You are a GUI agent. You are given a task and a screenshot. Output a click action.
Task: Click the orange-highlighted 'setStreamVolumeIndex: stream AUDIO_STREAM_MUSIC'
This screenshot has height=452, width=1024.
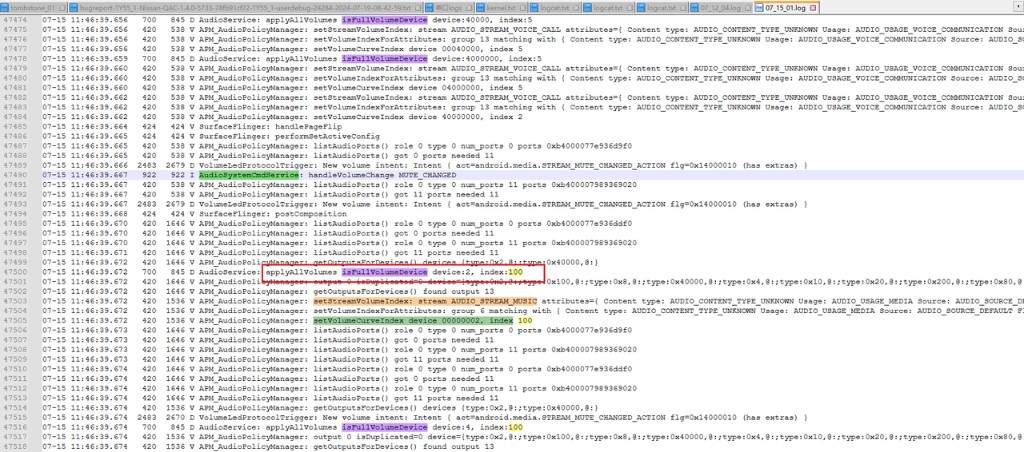425,301
